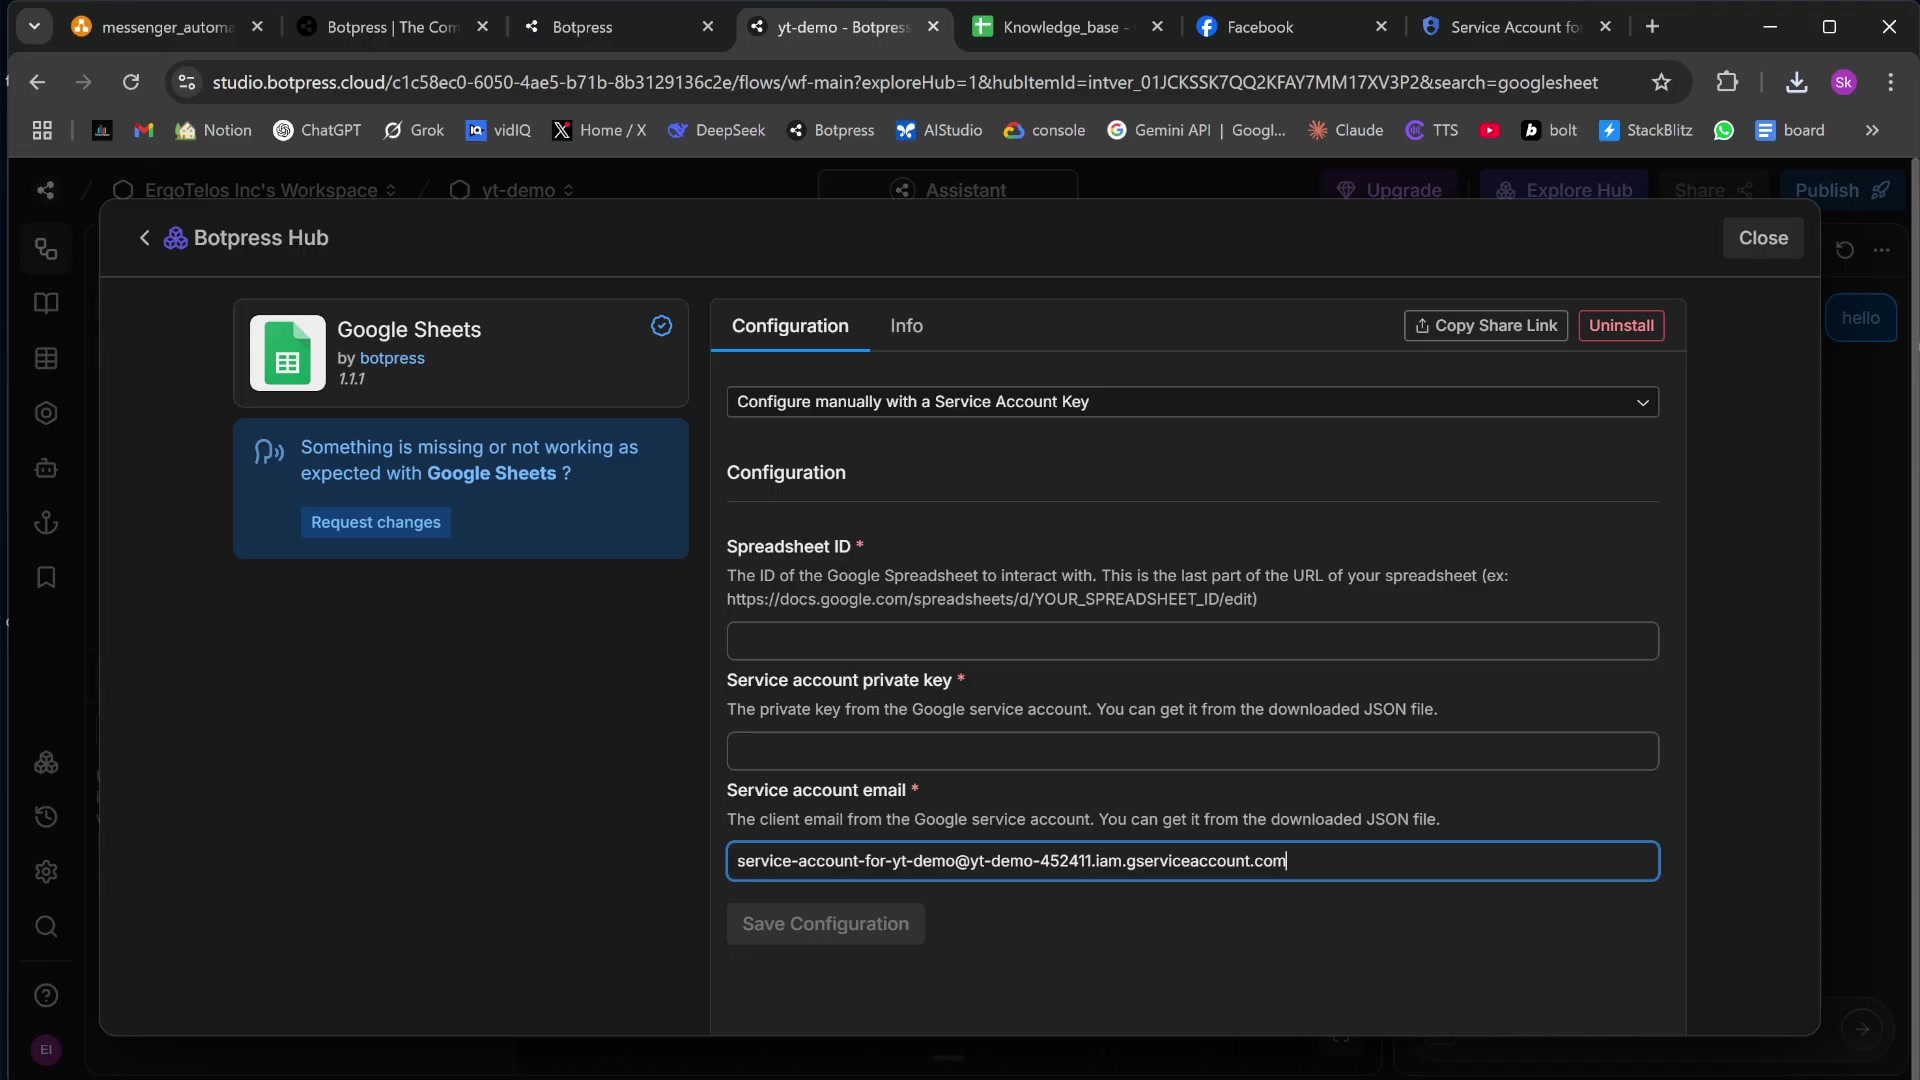This screenshot has width=1920, height=1080.
Task: Open the tab search dropdown arrow
Action: point(34,27)
